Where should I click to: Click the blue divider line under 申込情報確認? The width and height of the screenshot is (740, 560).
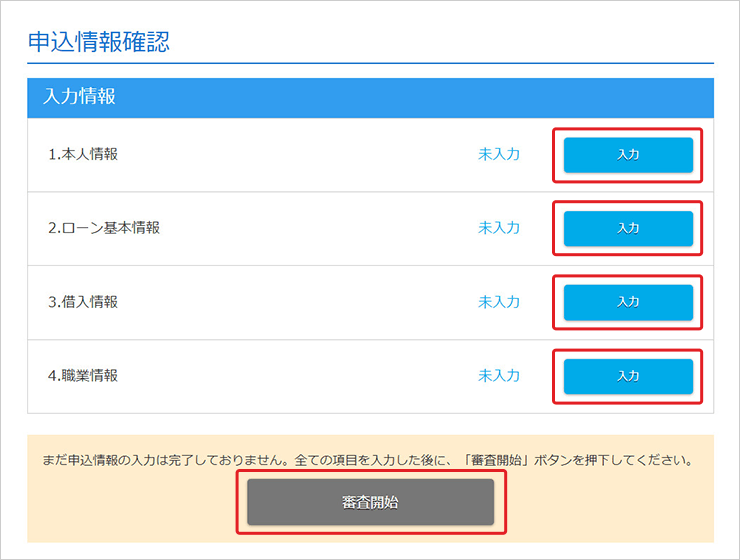tap(370, 64)
